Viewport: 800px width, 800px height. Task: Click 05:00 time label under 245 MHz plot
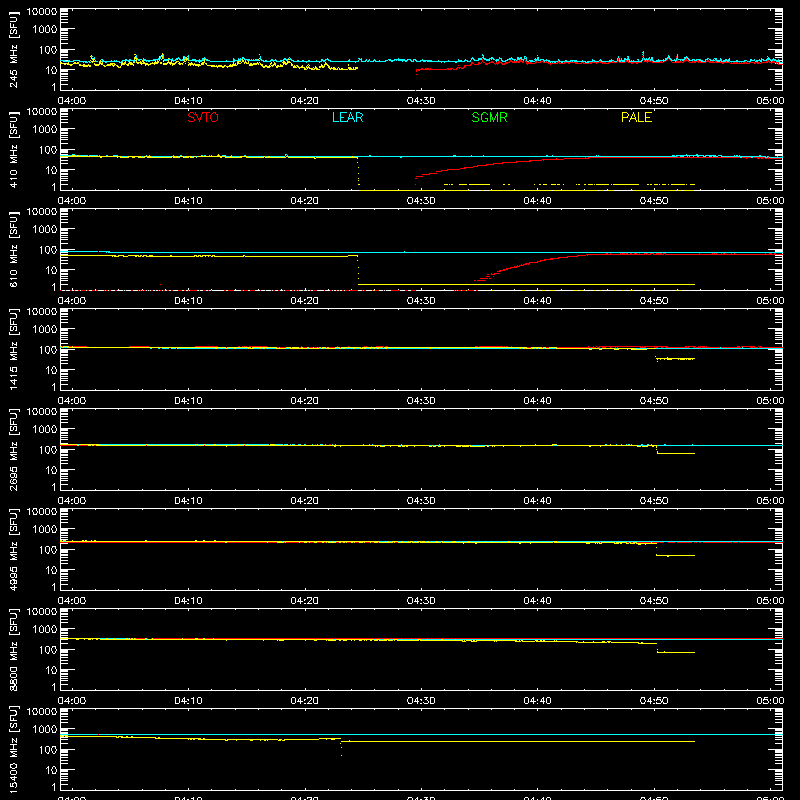770,101
